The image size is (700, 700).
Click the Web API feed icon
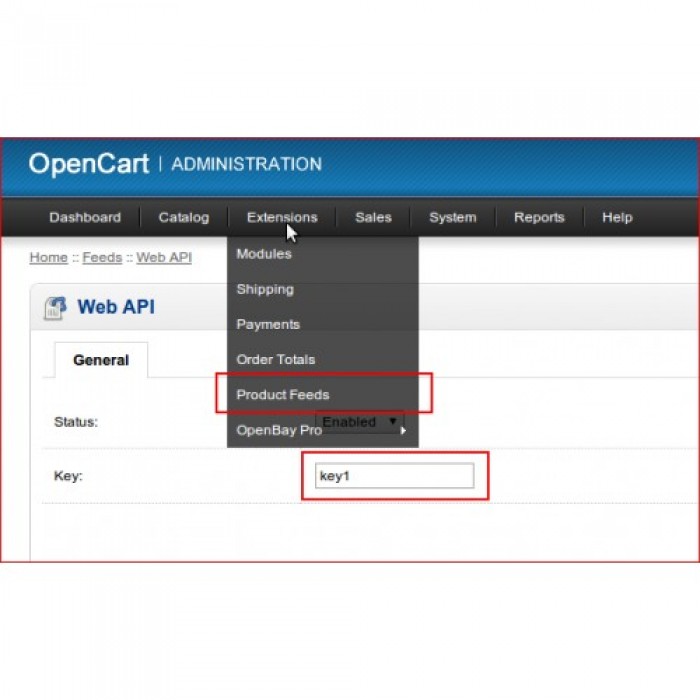55,308
